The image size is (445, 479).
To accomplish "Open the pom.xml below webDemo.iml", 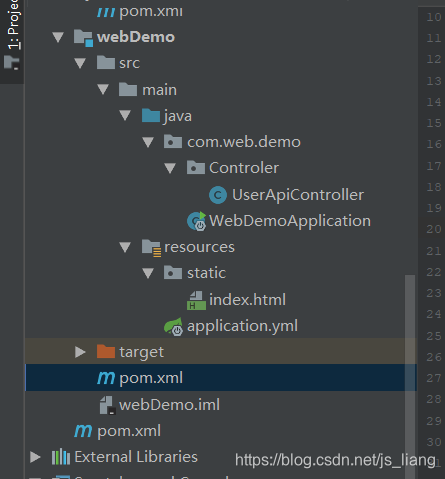I will click(x=129, y=431).
